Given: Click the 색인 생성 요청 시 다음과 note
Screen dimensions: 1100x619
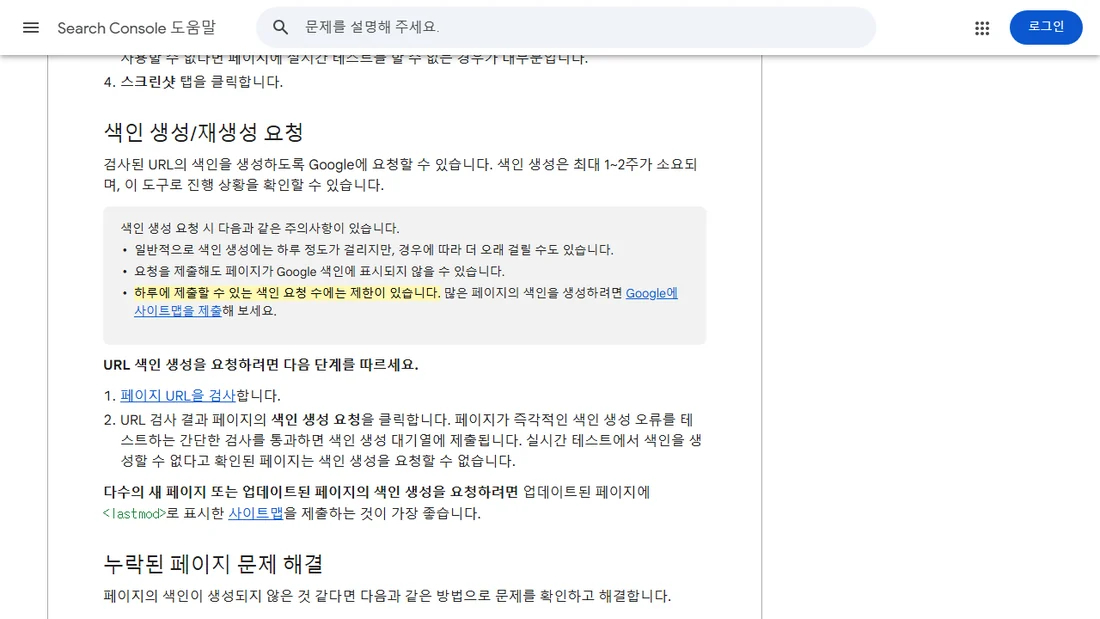Looking at the screenshot, I should click(x=260, y=228).
